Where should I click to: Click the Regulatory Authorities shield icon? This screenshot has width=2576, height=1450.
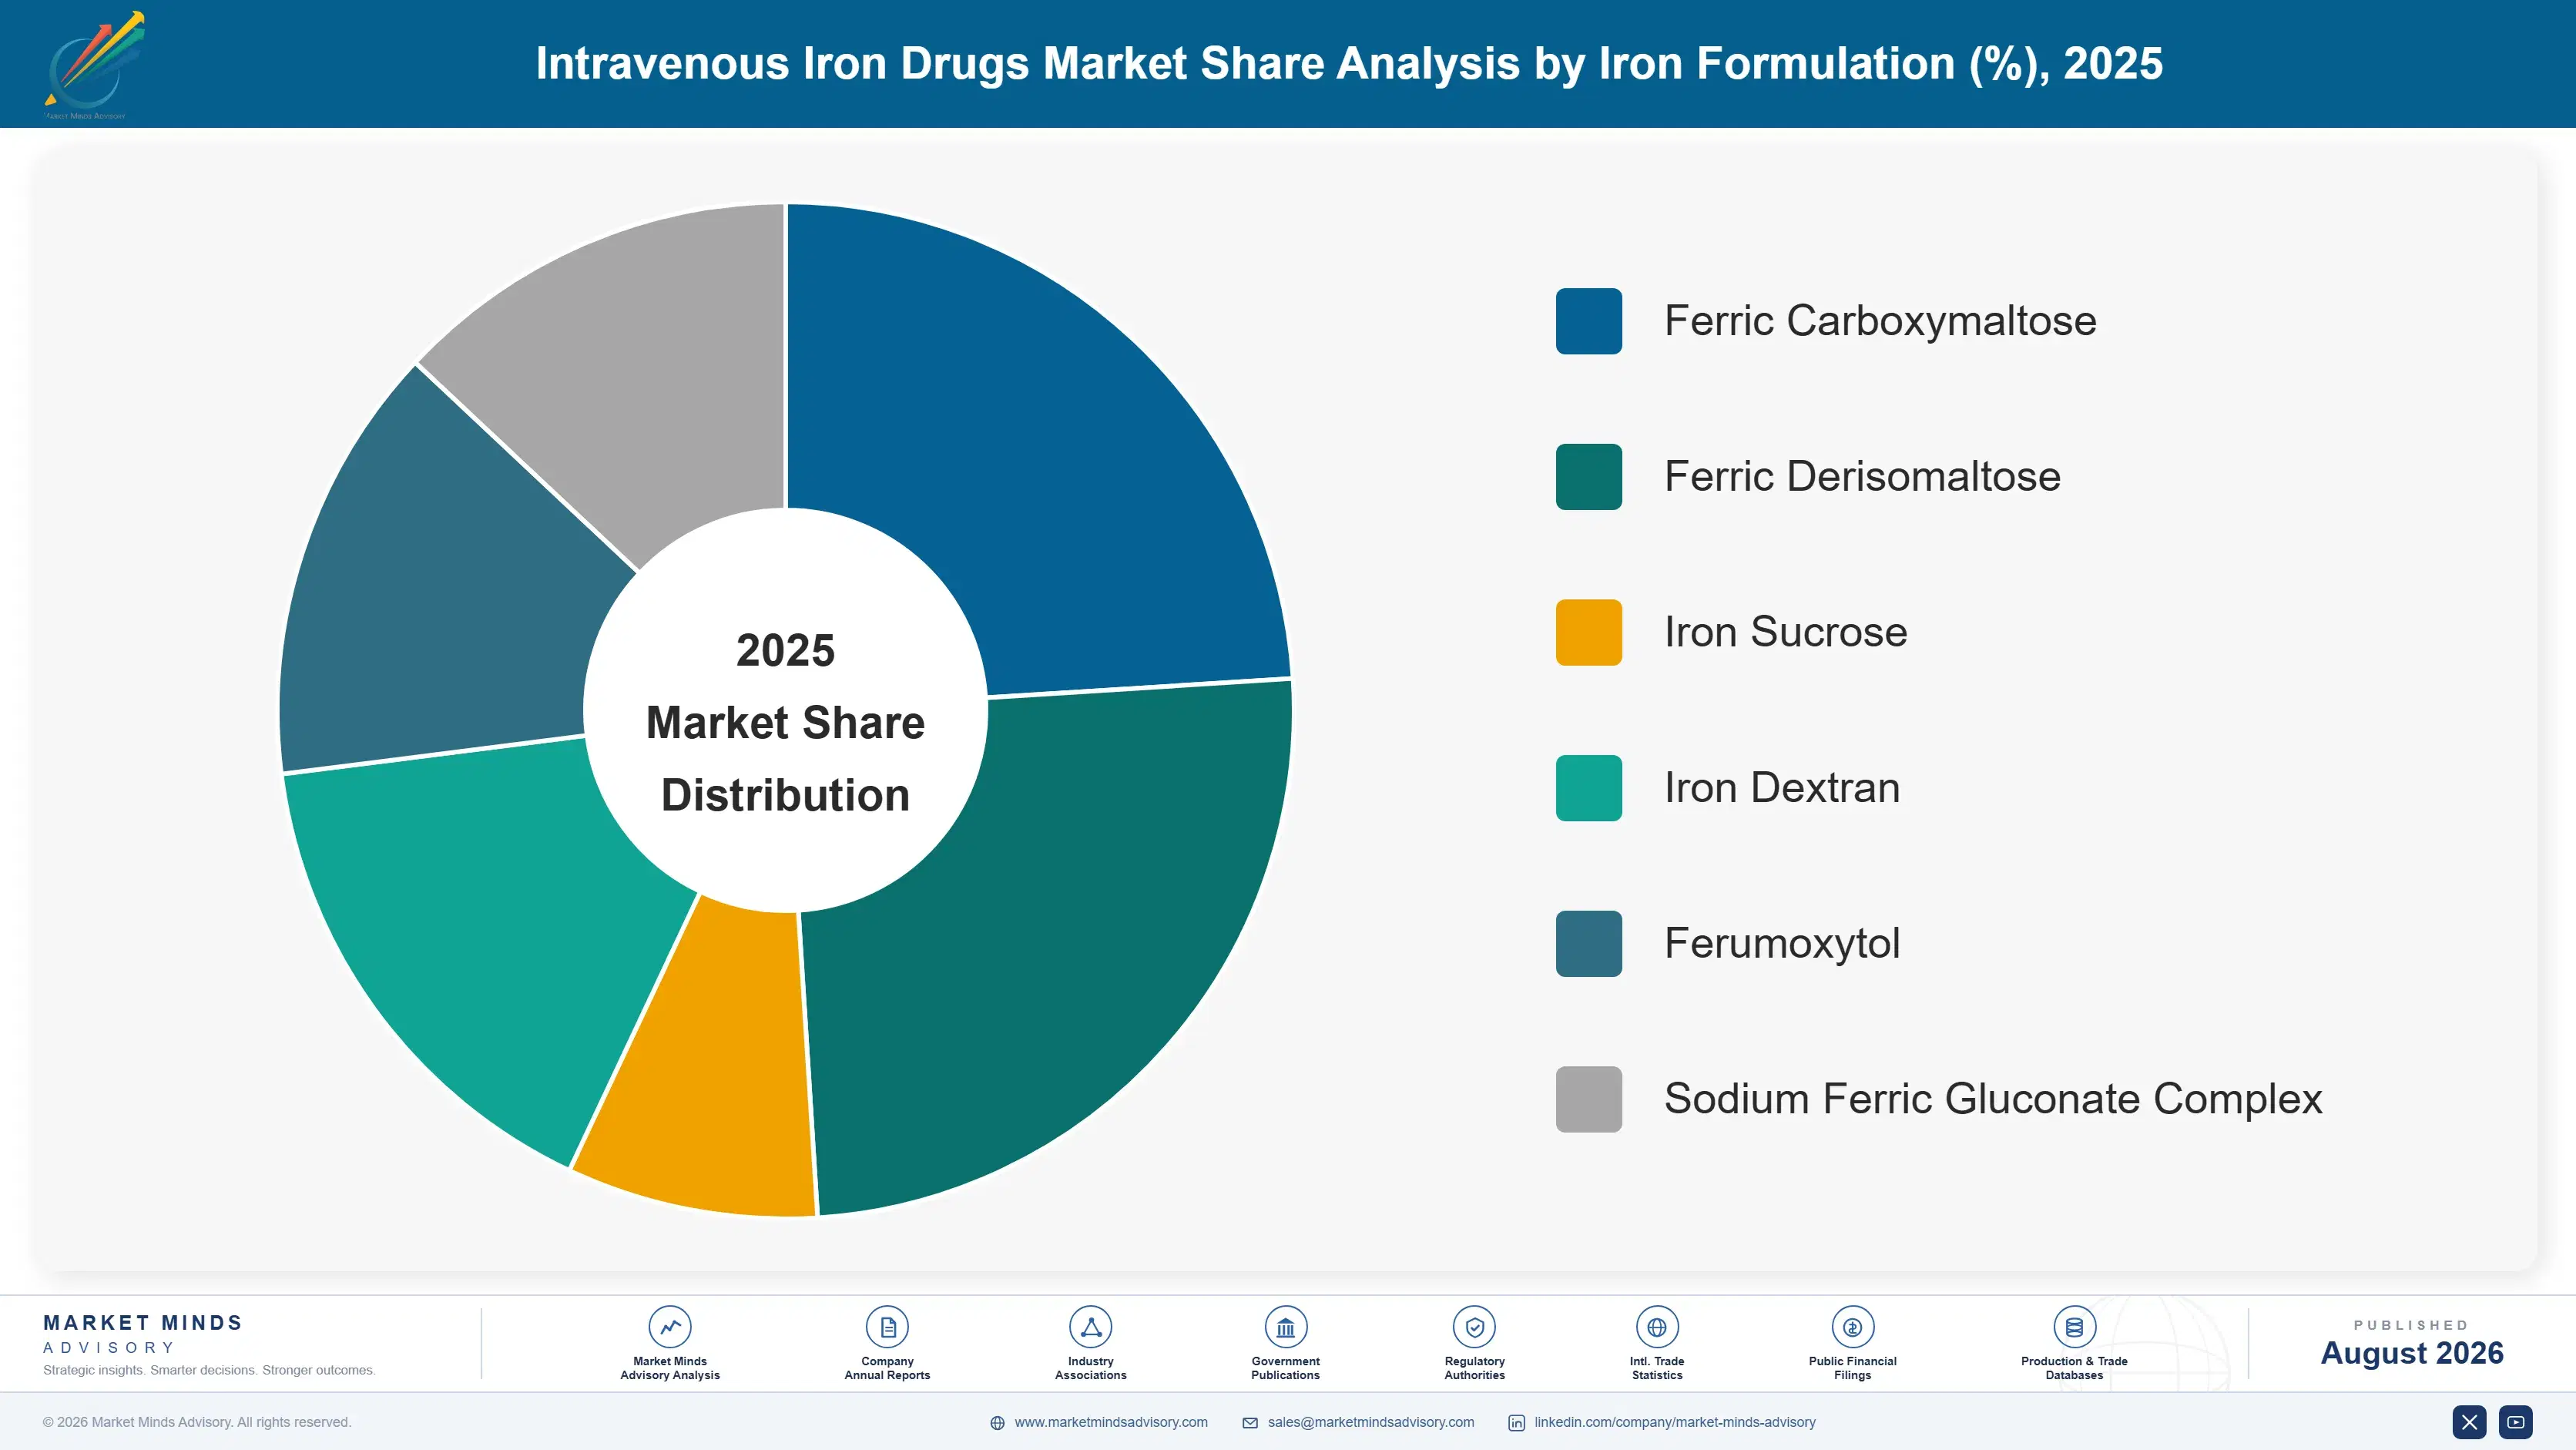coord(1474,1327)
